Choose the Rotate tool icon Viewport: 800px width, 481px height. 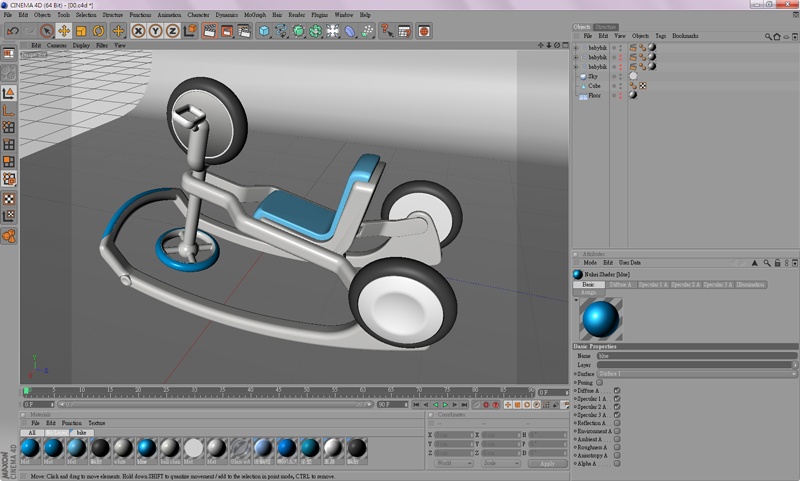click(x=99, y=31)
